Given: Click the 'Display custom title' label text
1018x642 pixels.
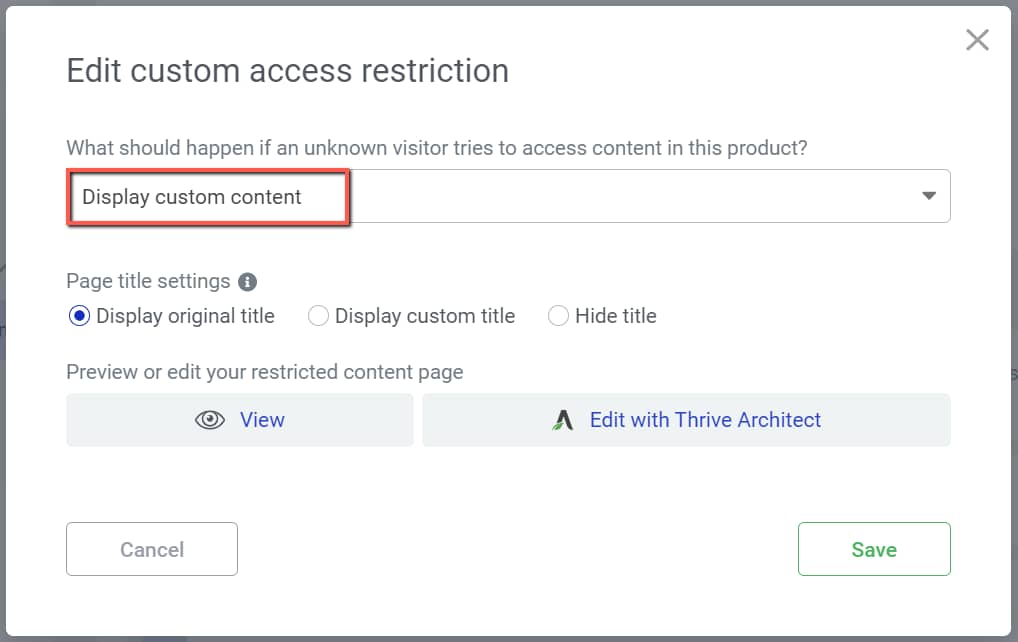Looking at the screenshot, I should [x=425, y=316].
